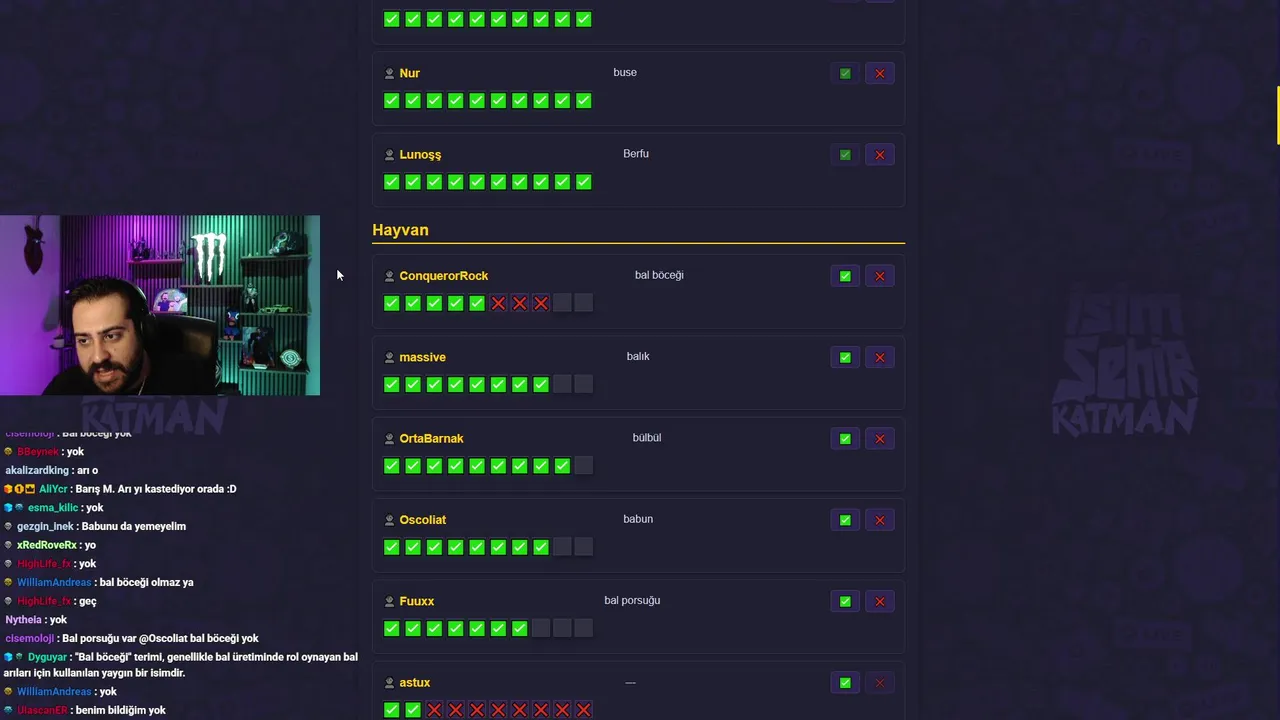Approve Lunoşş's answer "Berfu"
This screenshot has width=1280, height=720.
point(845,155)
